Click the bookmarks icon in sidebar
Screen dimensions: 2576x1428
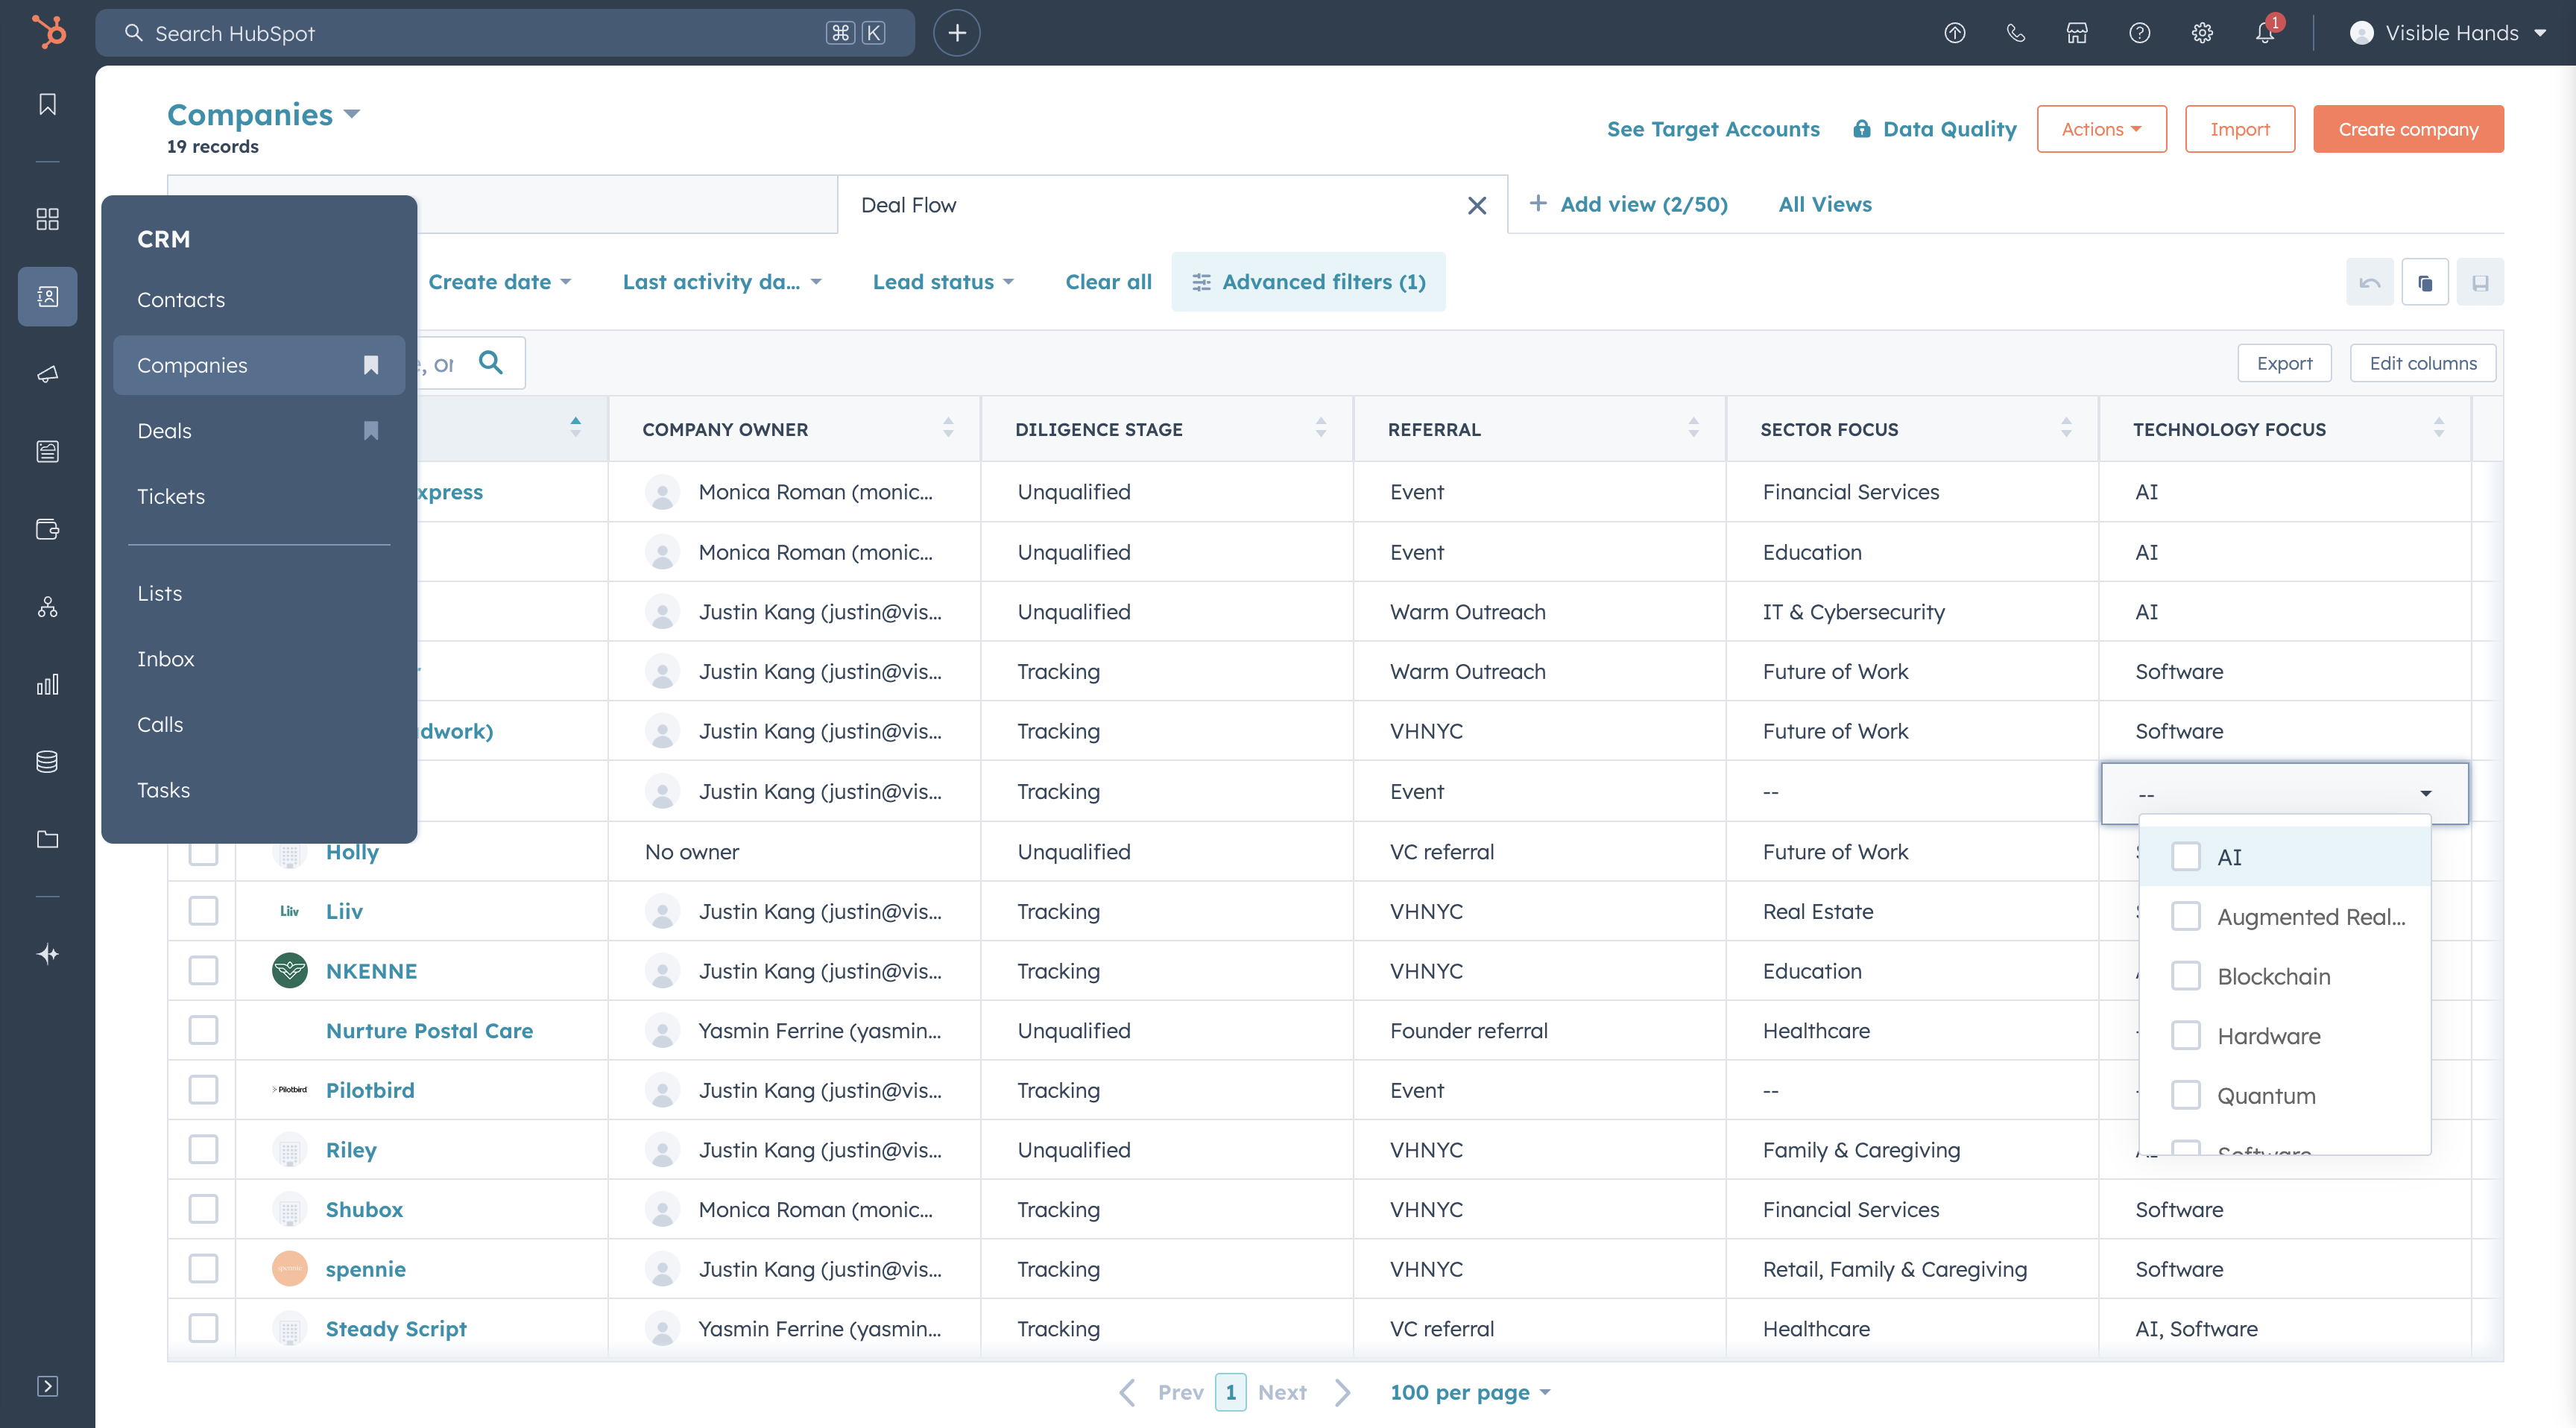point(47,104)
